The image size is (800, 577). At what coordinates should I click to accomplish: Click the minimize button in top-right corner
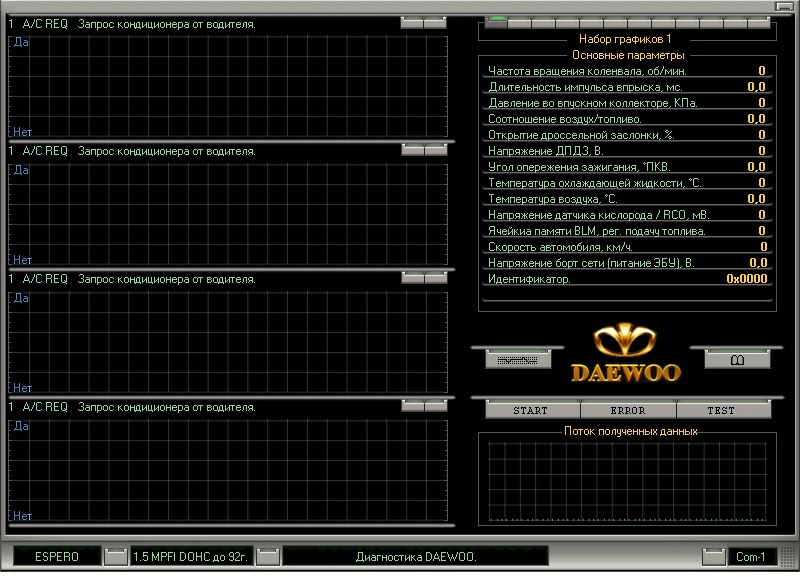[x=785, y=6]
